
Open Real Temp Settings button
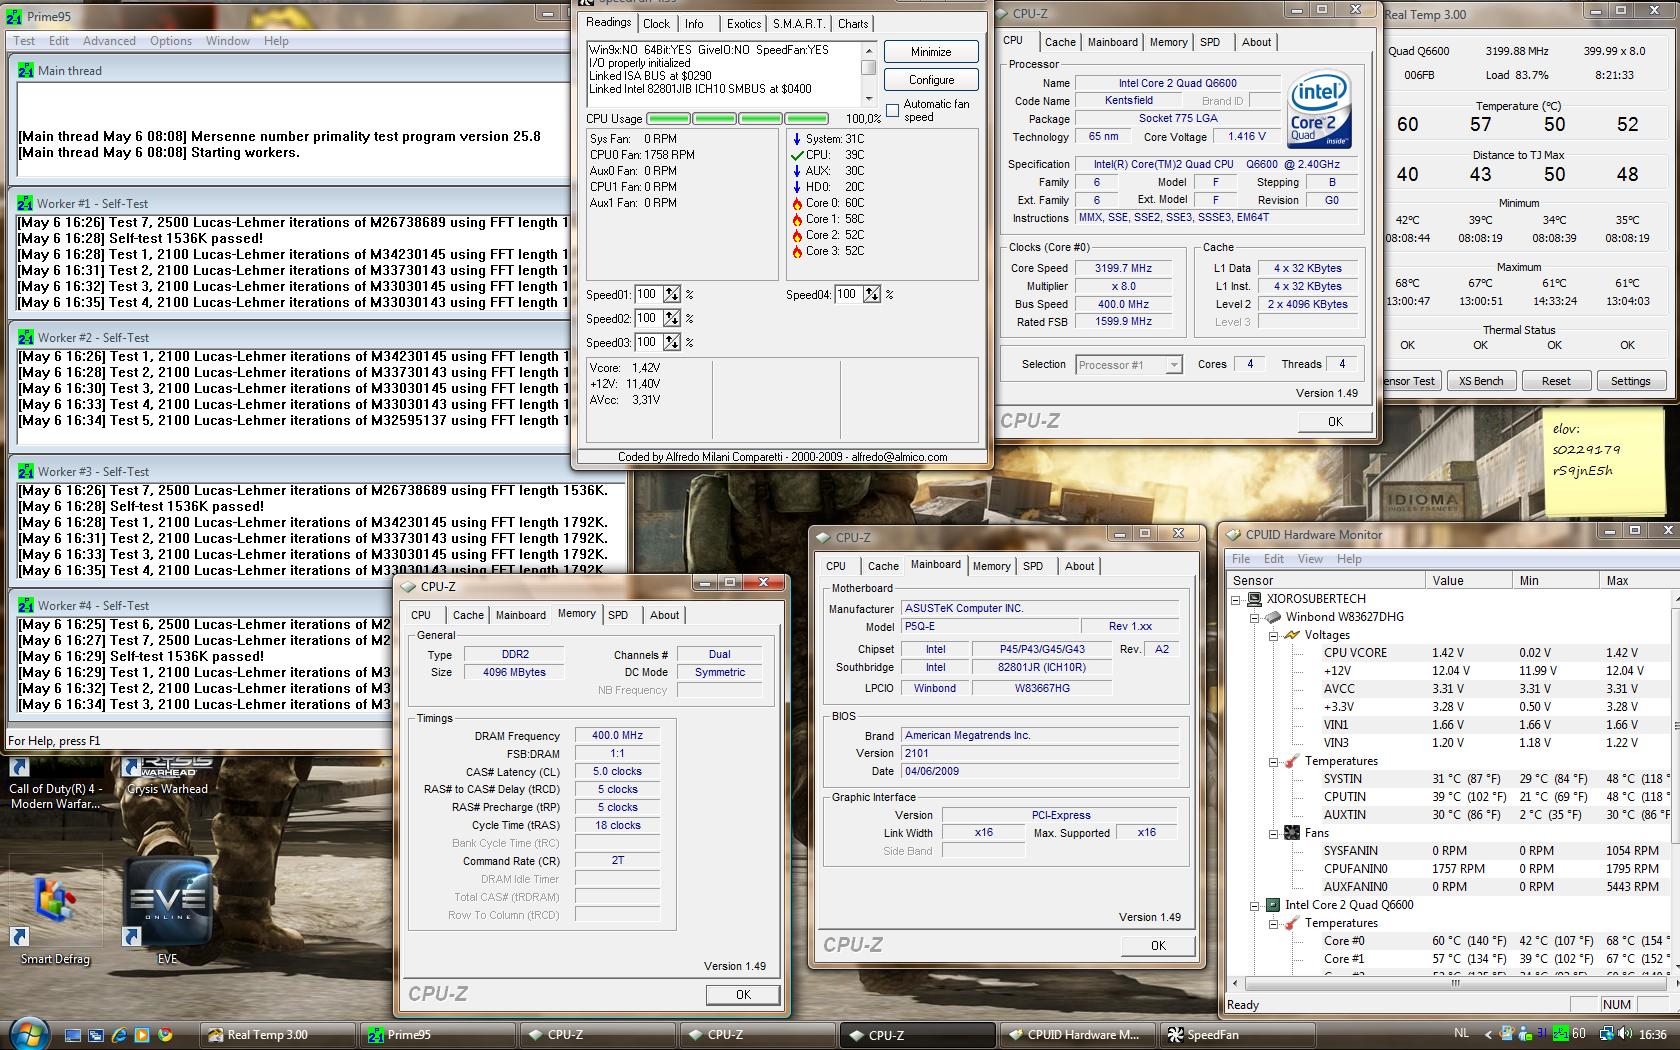click(x=1630, y=381)
